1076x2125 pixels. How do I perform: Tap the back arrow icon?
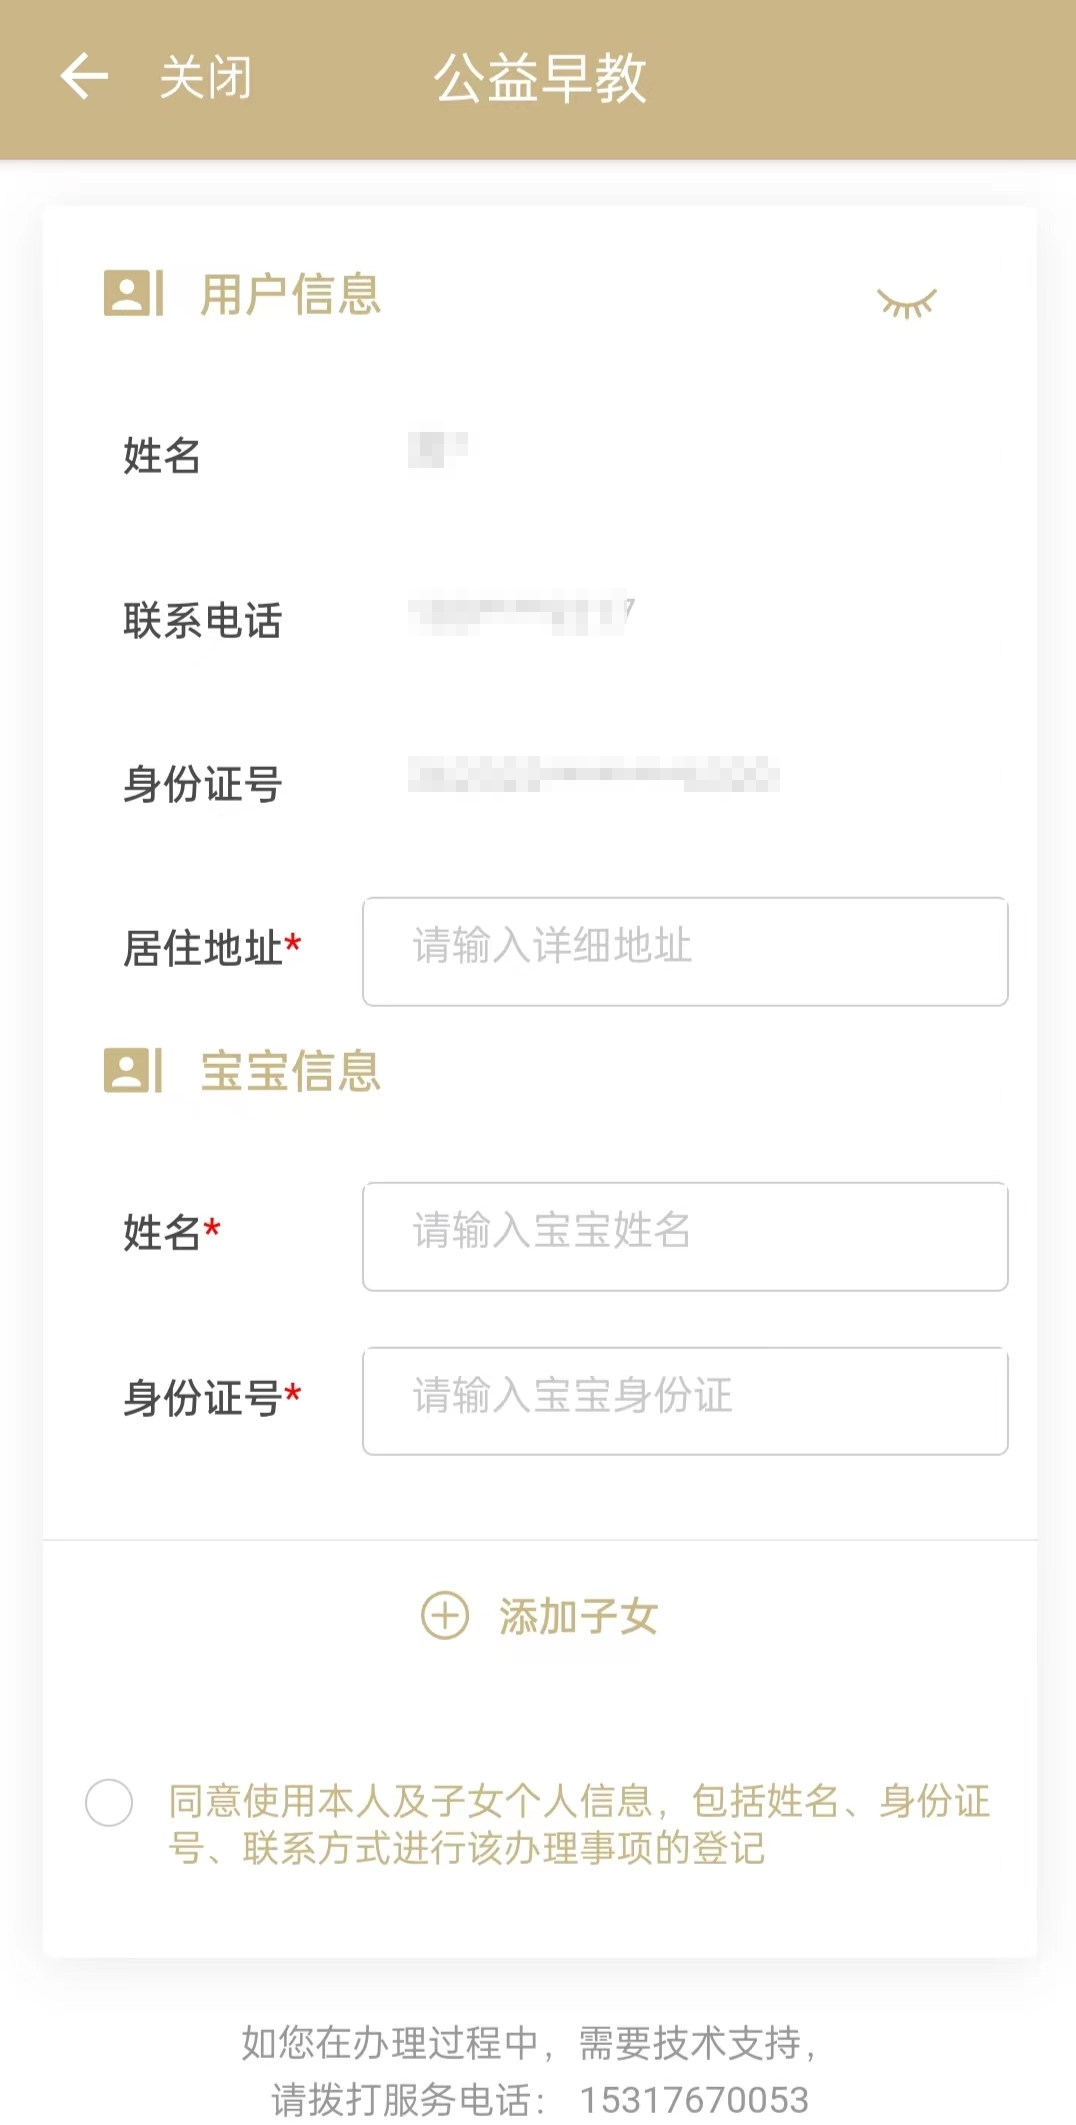[x=84, y=77]
